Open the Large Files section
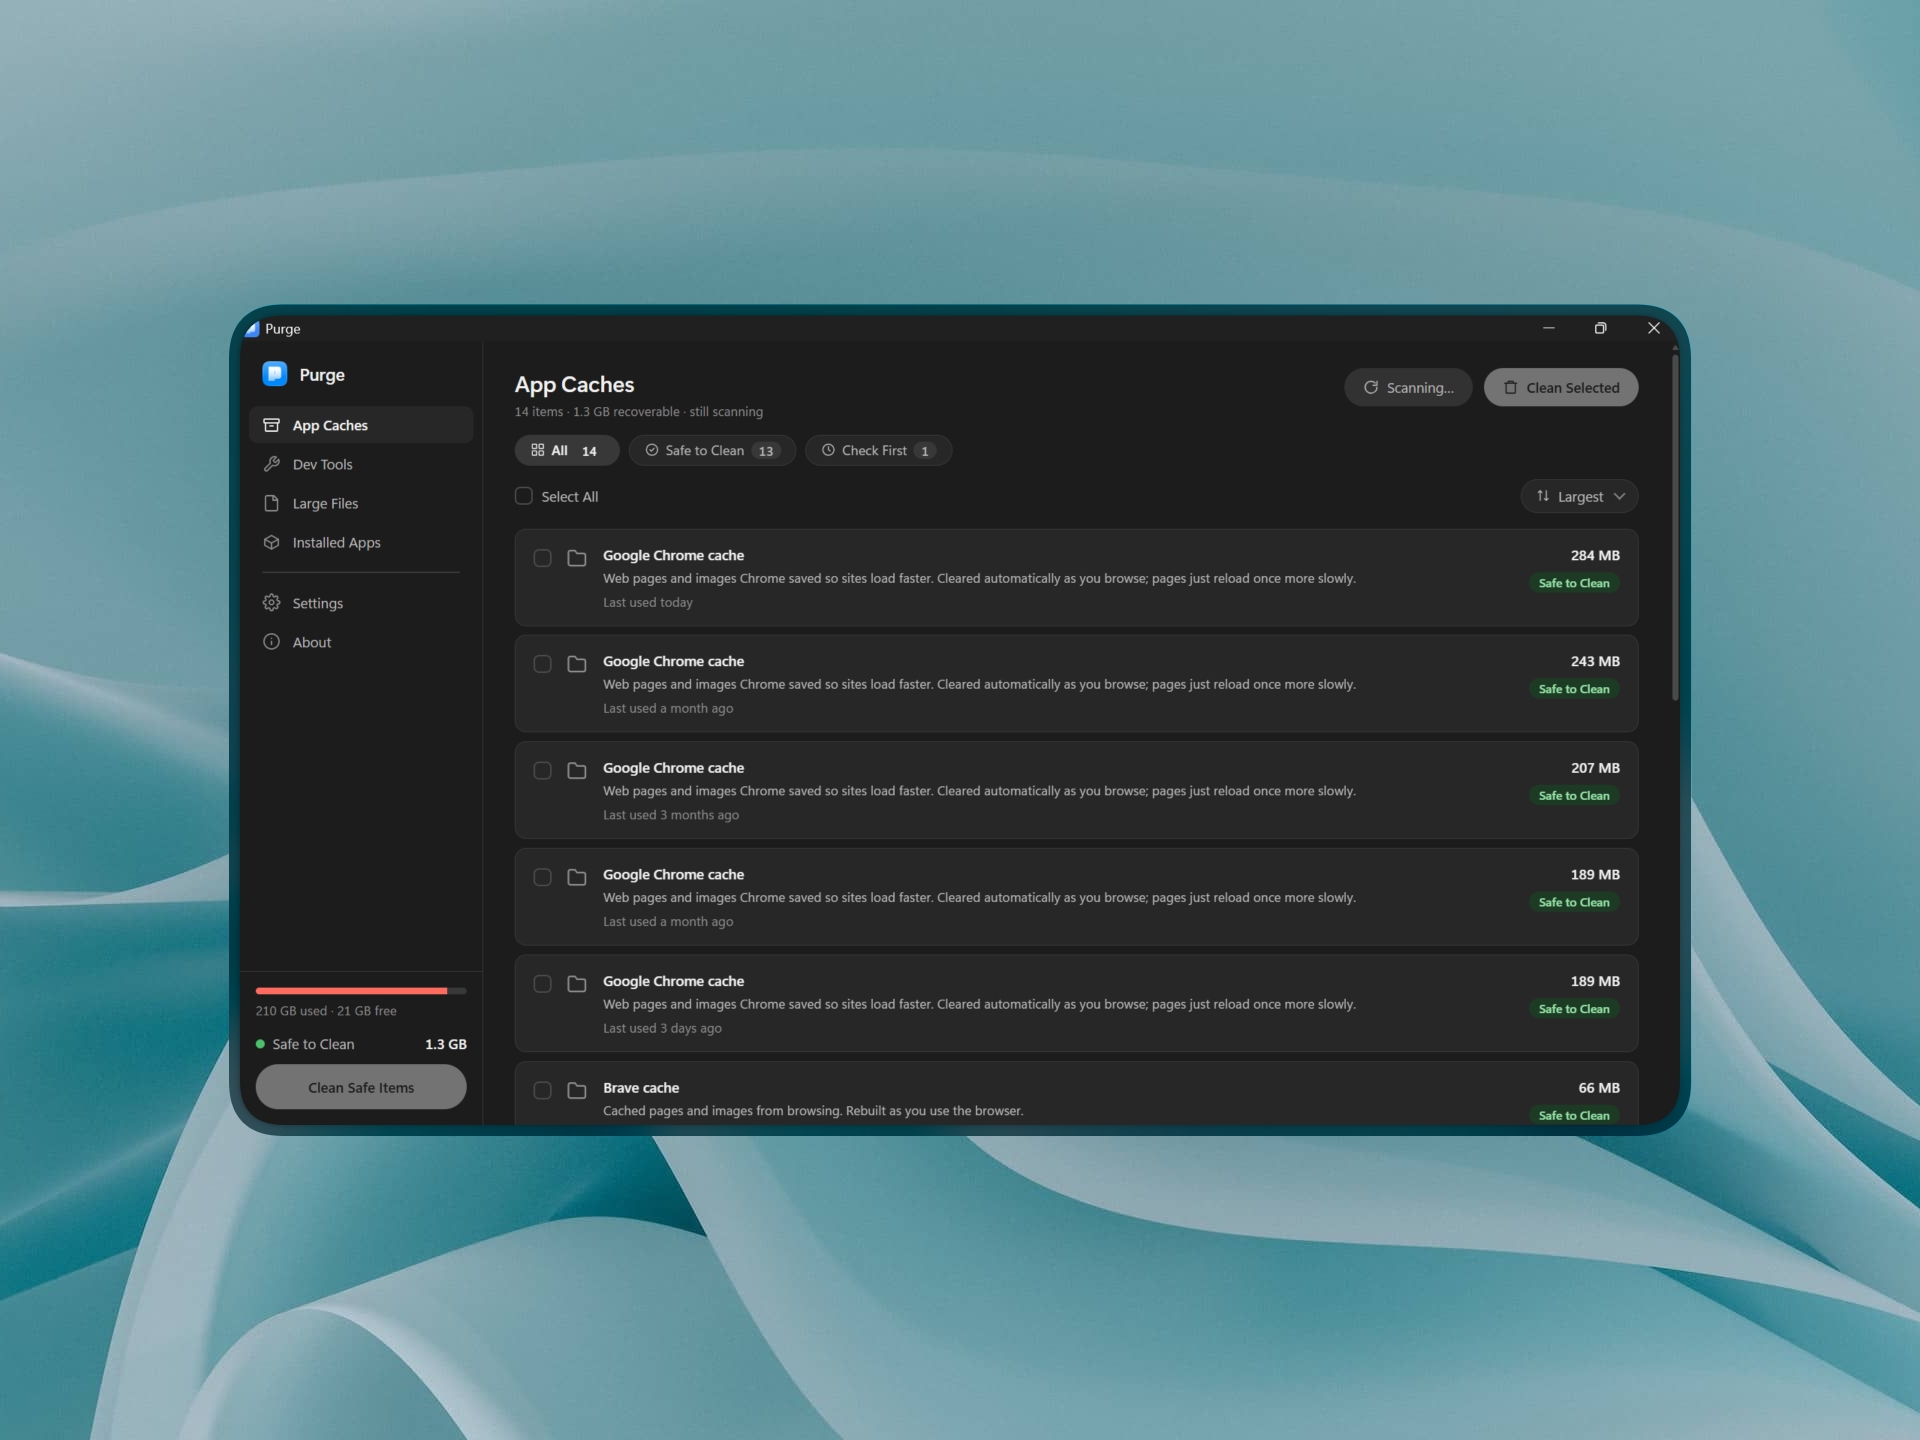Image resolution: width=1920 pixels, height=1440 pixels. (361, 503)
